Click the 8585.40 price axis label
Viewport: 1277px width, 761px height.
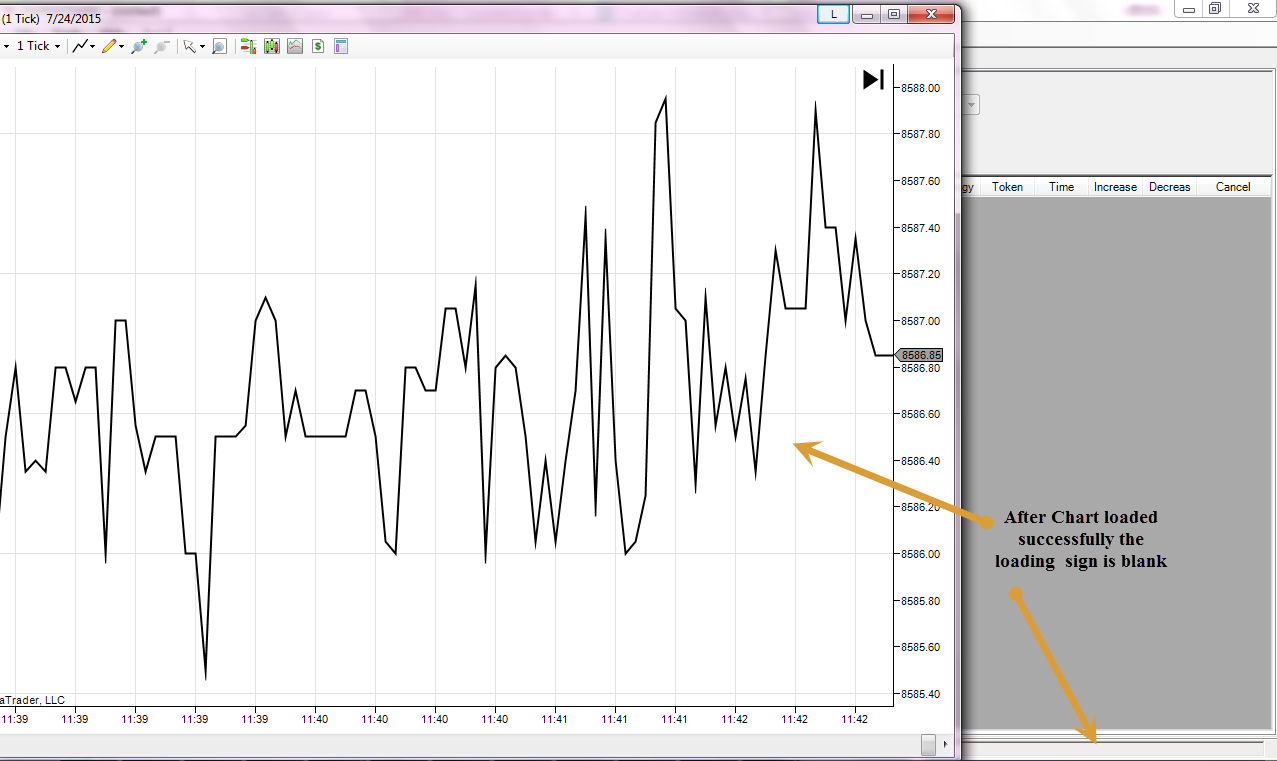pyautogui.click(x=920, y=694)
